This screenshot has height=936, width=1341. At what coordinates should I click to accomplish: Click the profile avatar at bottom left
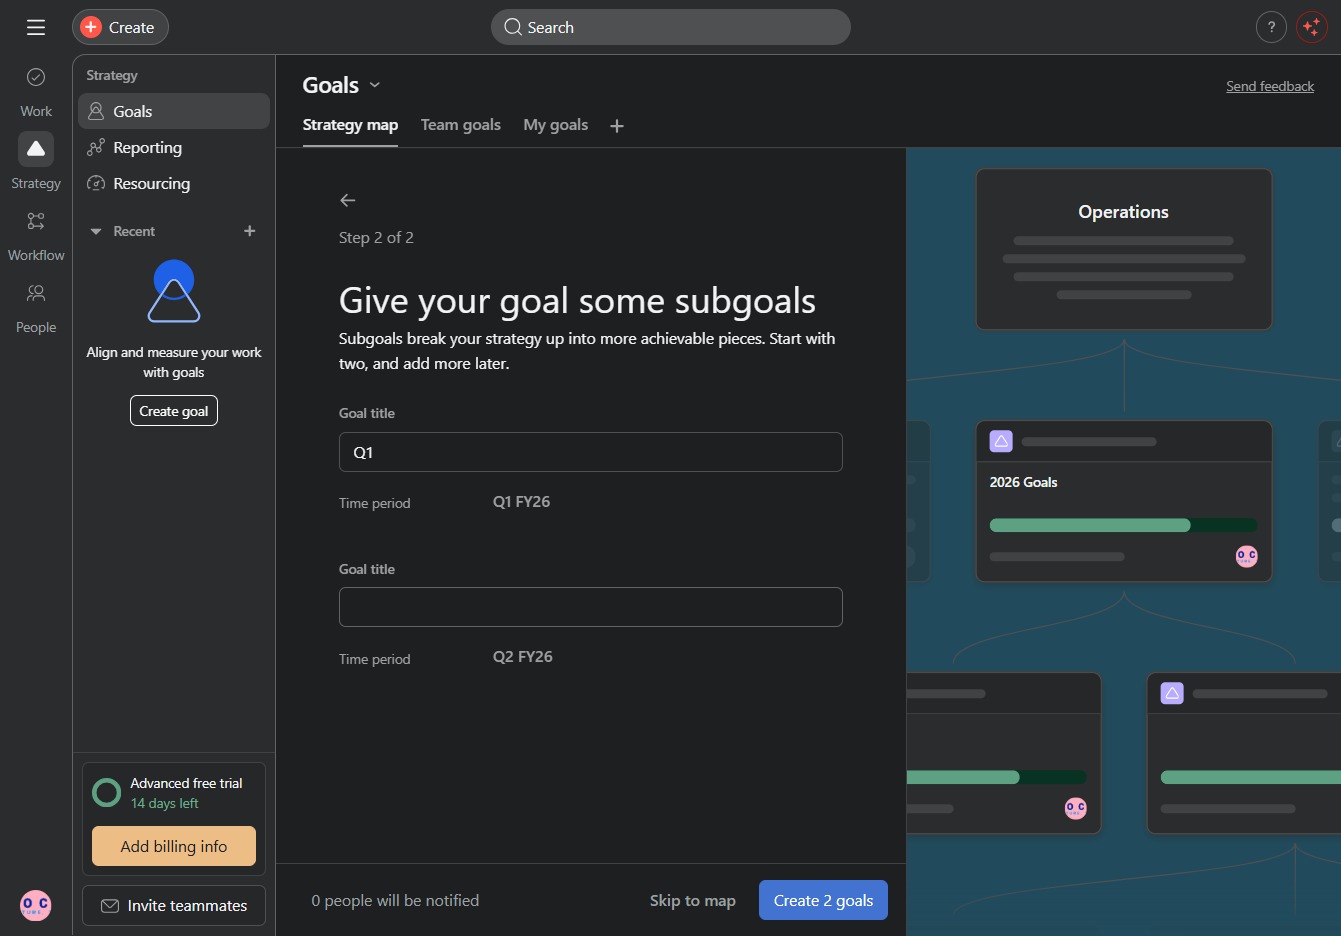coord(36,905)
